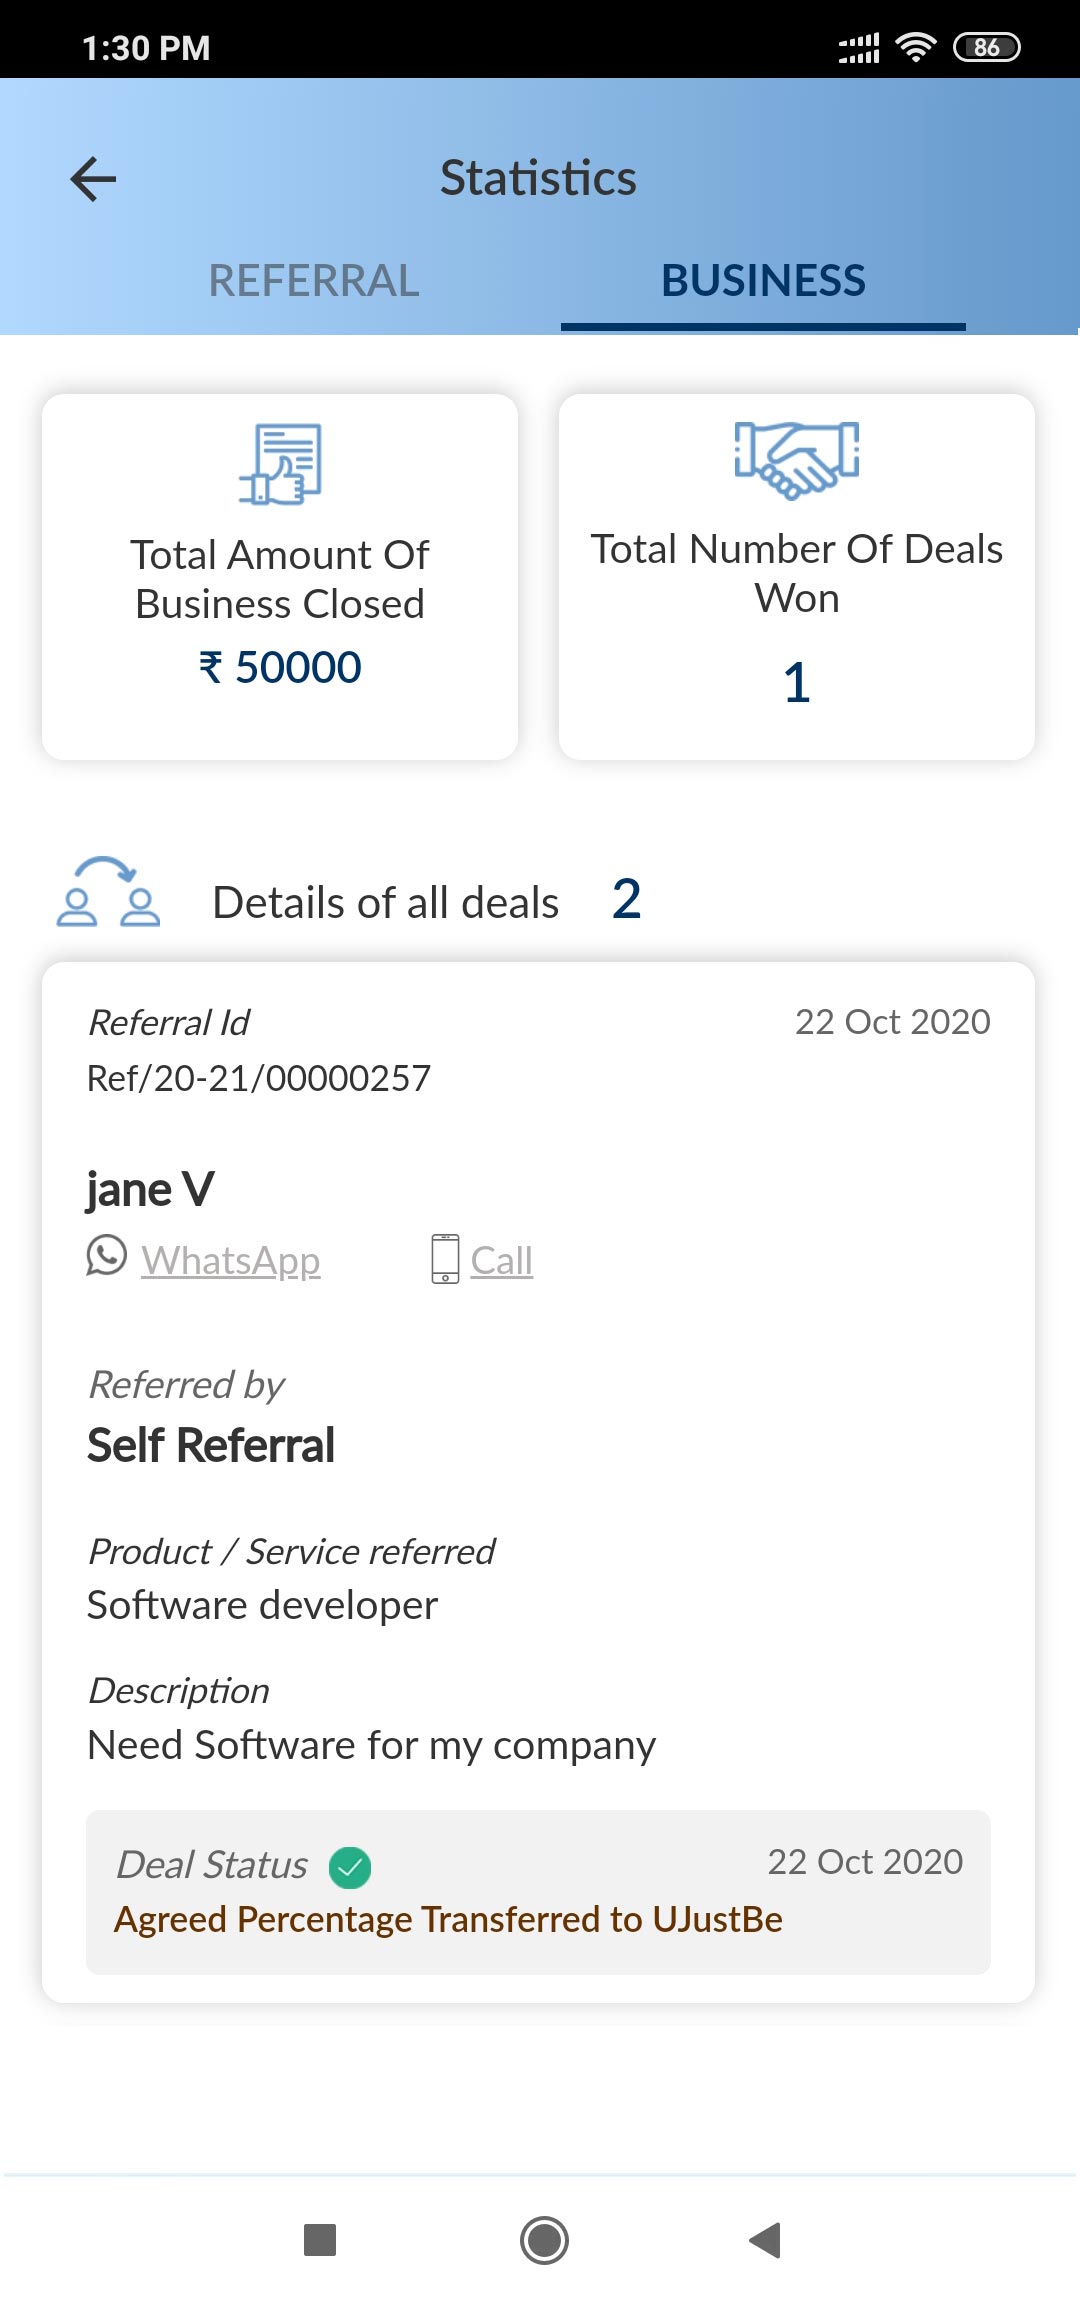Tap the phone icon next to Call
The image size is (1080, 2317).
tap(445, 1259)
